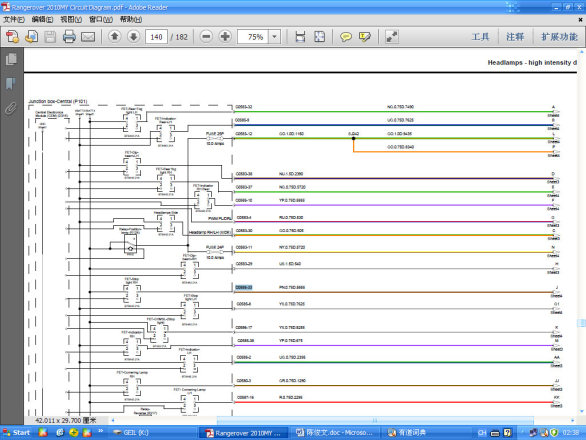Screen dimensions: 586x440
Task: Open the 工具 (Tools) pane
Action: (x=480, y=37)
